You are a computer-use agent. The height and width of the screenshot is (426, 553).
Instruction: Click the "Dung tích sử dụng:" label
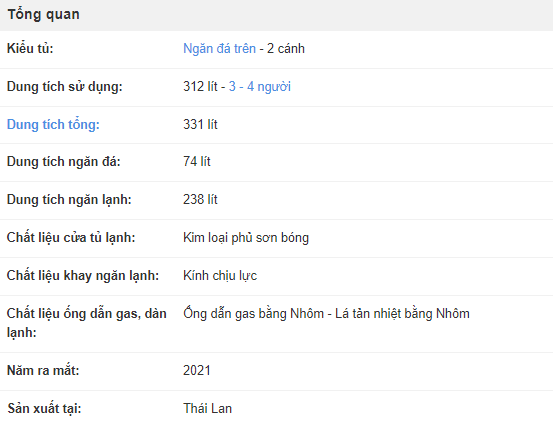65,87
